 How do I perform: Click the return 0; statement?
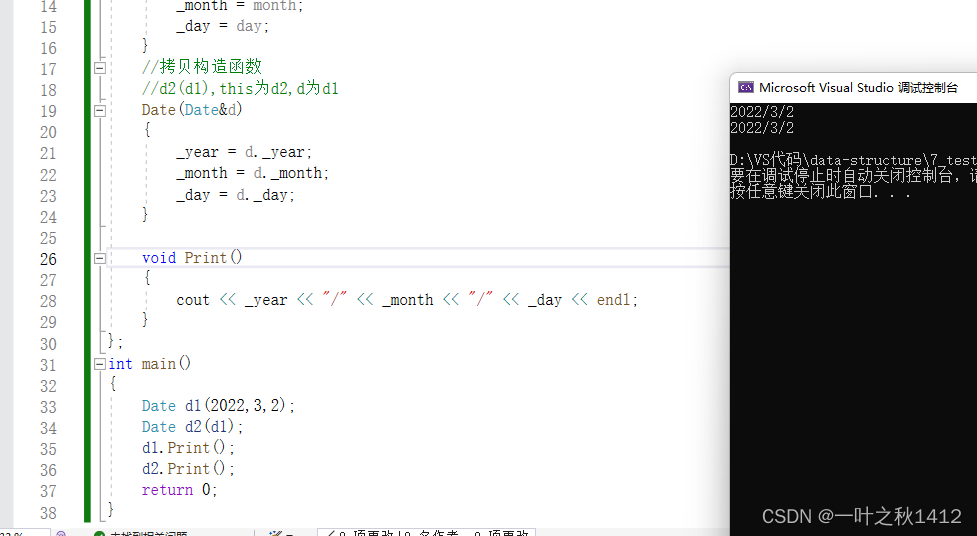[179, 490]
